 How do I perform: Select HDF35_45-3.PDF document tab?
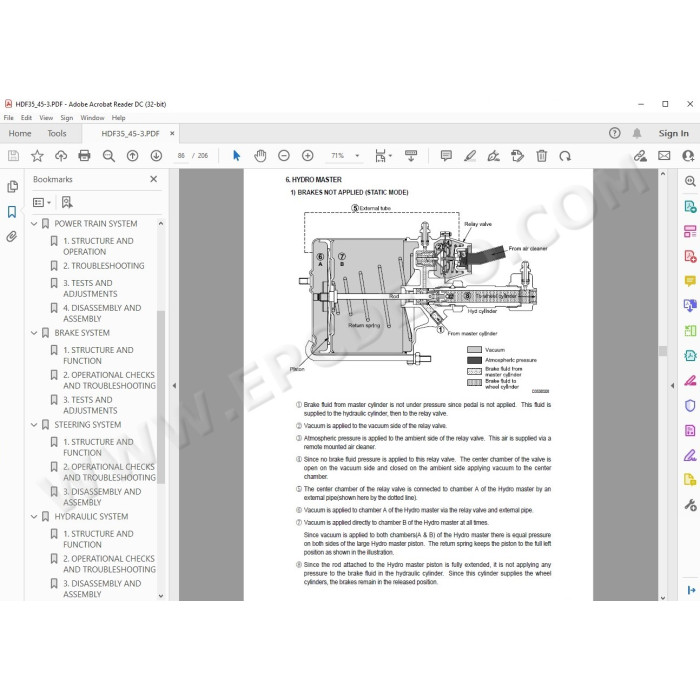[130, 133]
